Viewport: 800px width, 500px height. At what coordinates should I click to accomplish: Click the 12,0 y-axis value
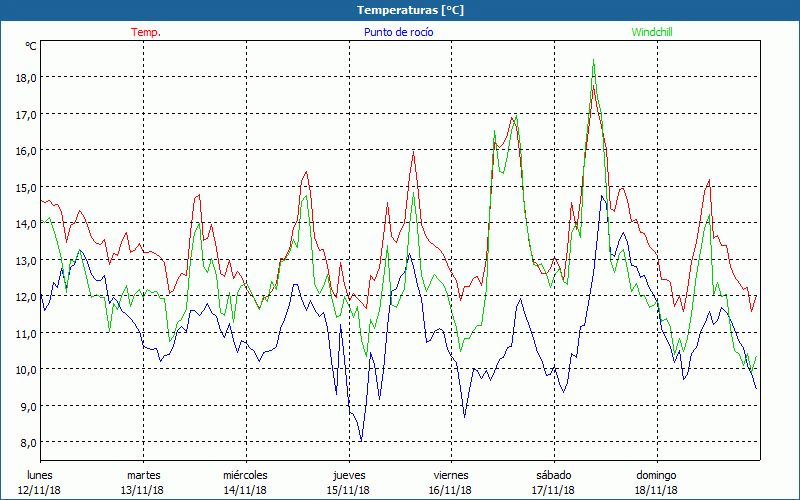[27, 297]
